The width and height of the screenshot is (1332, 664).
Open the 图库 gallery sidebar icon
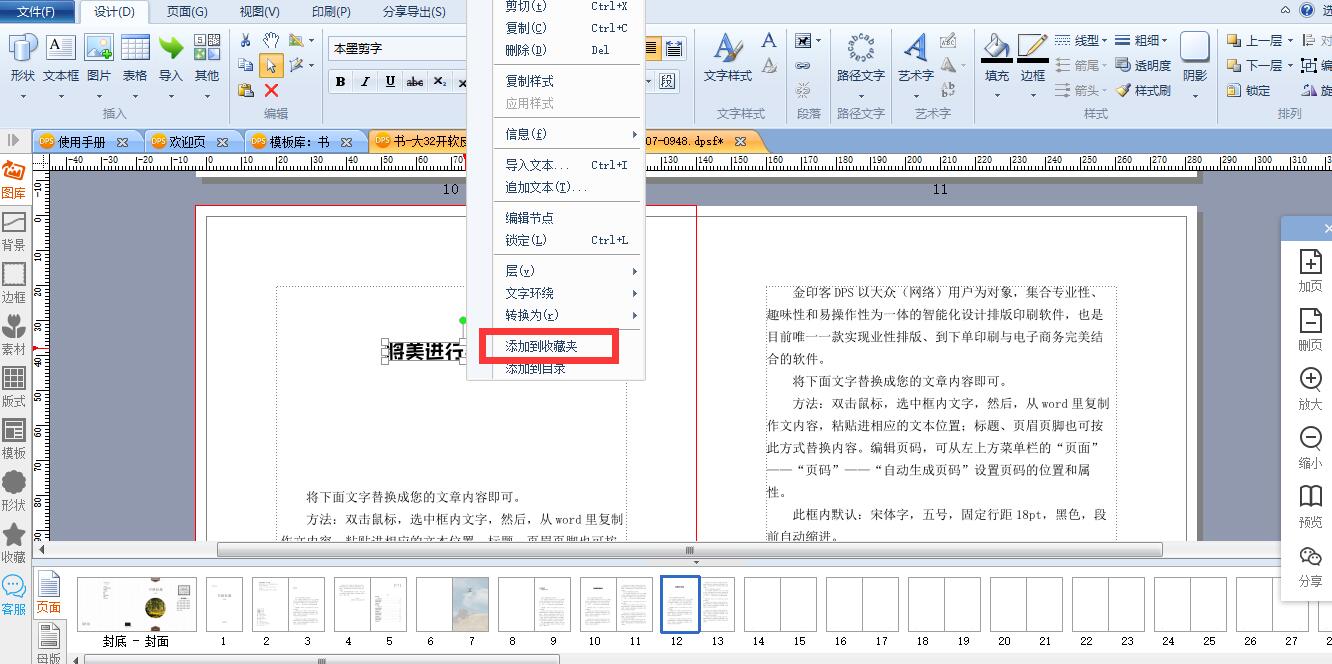(x=13, y=179)
